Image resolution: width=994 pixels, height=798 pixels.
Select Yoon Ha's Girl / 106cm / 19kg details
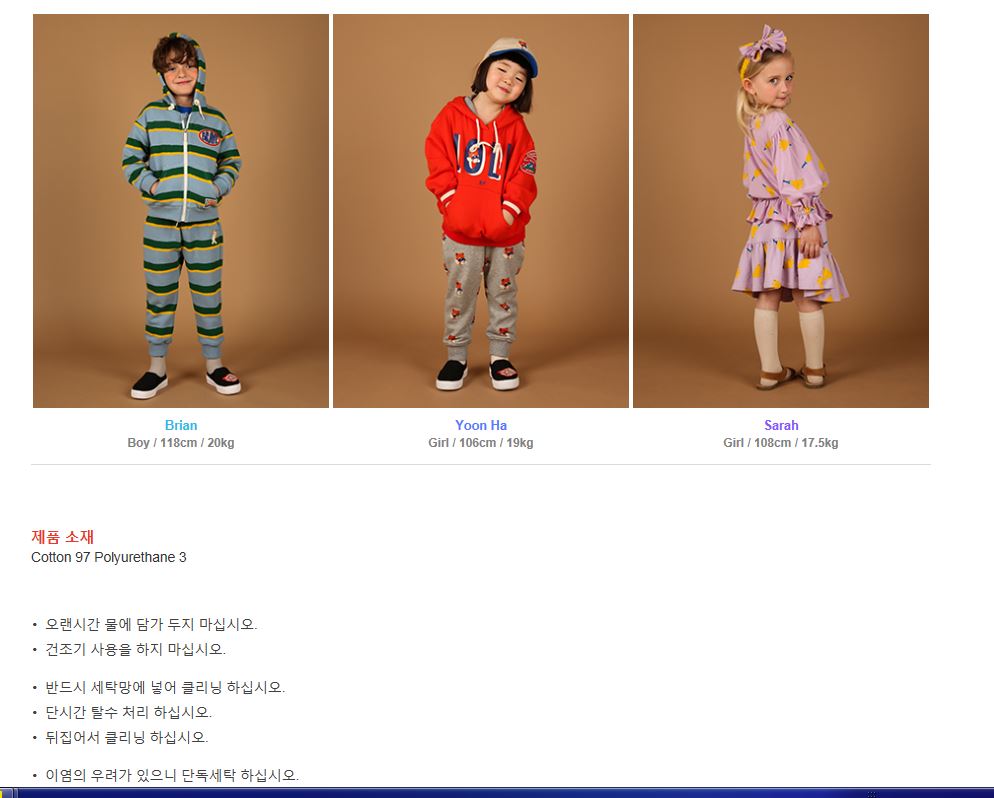(x=481, y=443)
